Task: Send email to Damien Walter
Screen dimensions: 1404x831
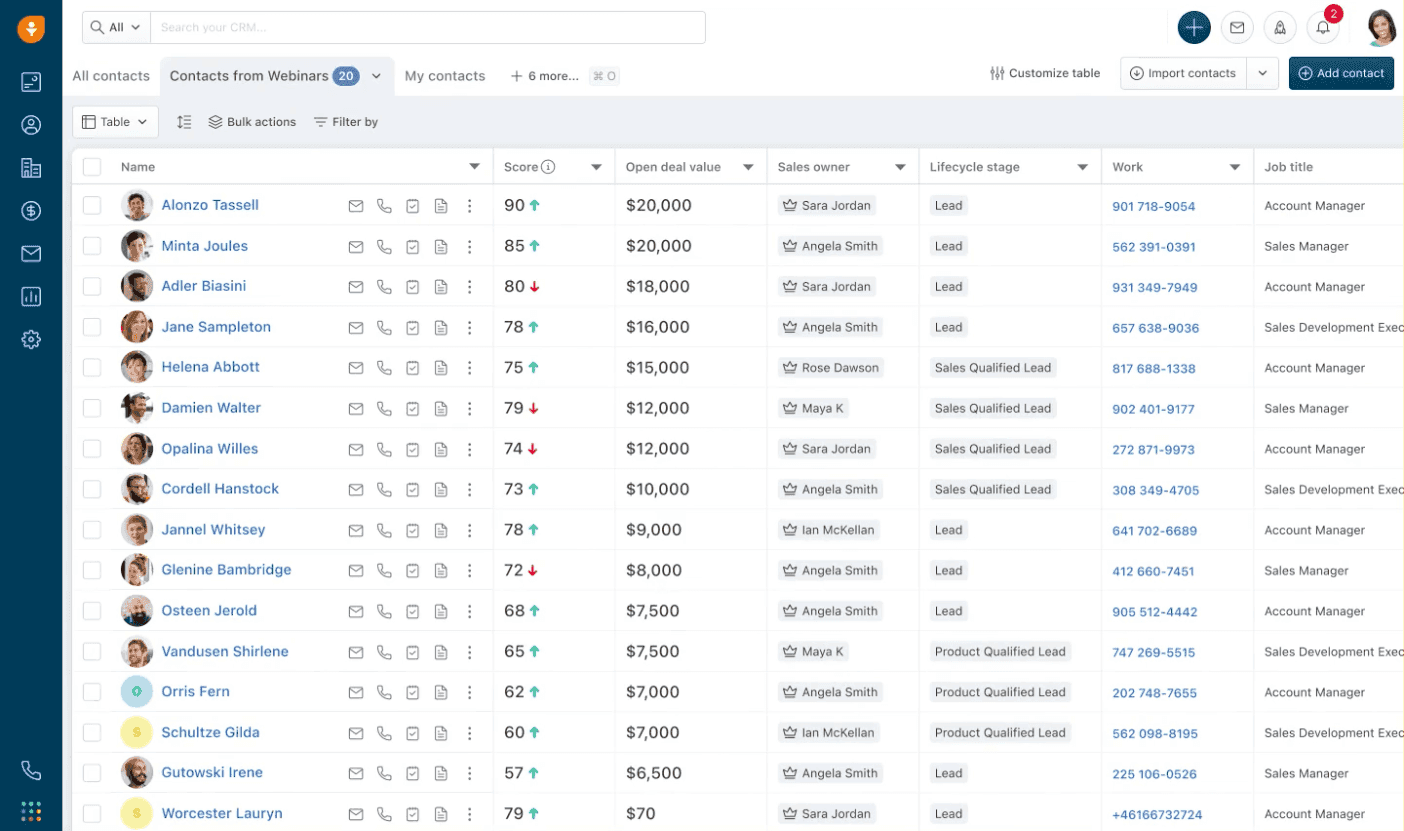Action: [356, 408]
